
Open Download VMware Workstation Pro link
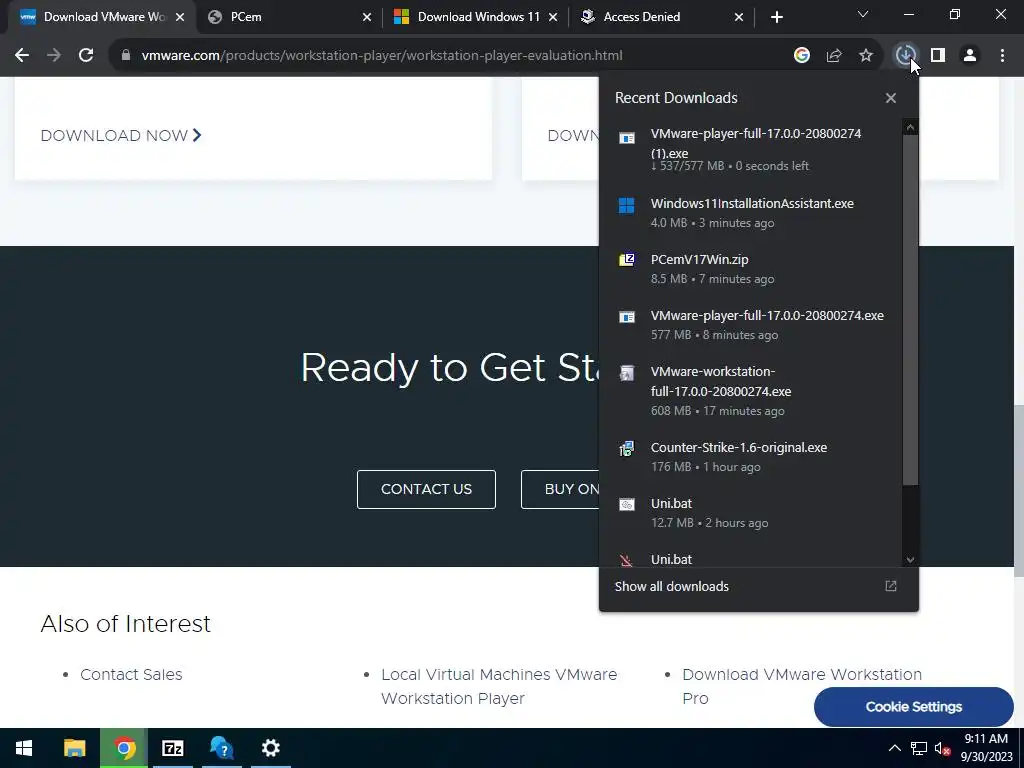pyautogui.click(x=802, y=686)
